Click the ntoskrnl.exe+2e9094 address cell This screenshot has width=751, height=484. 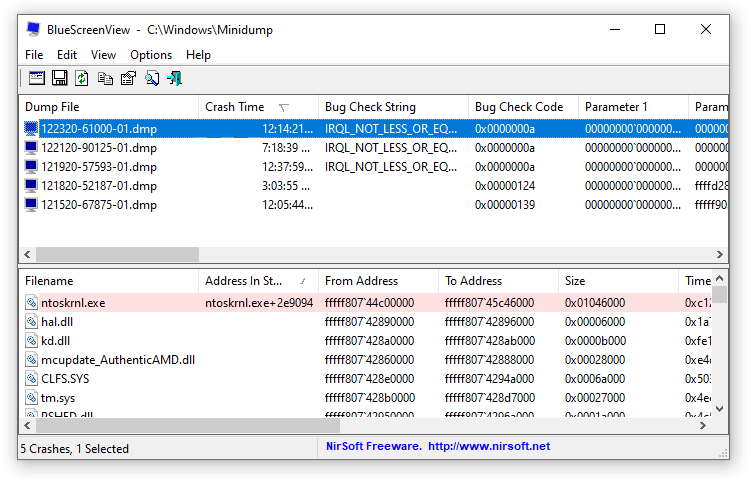click(x=259, y=303)
